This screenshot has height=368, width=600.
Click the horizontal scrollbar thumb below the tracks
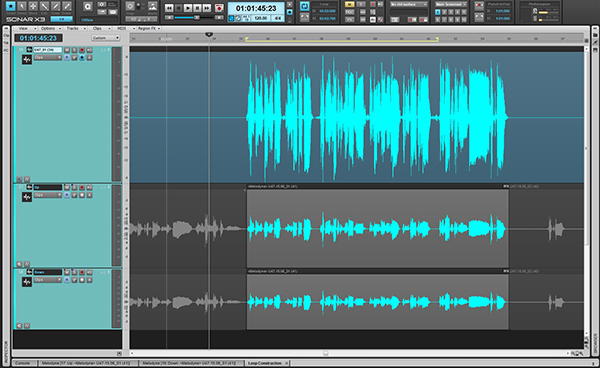point(326,353)
